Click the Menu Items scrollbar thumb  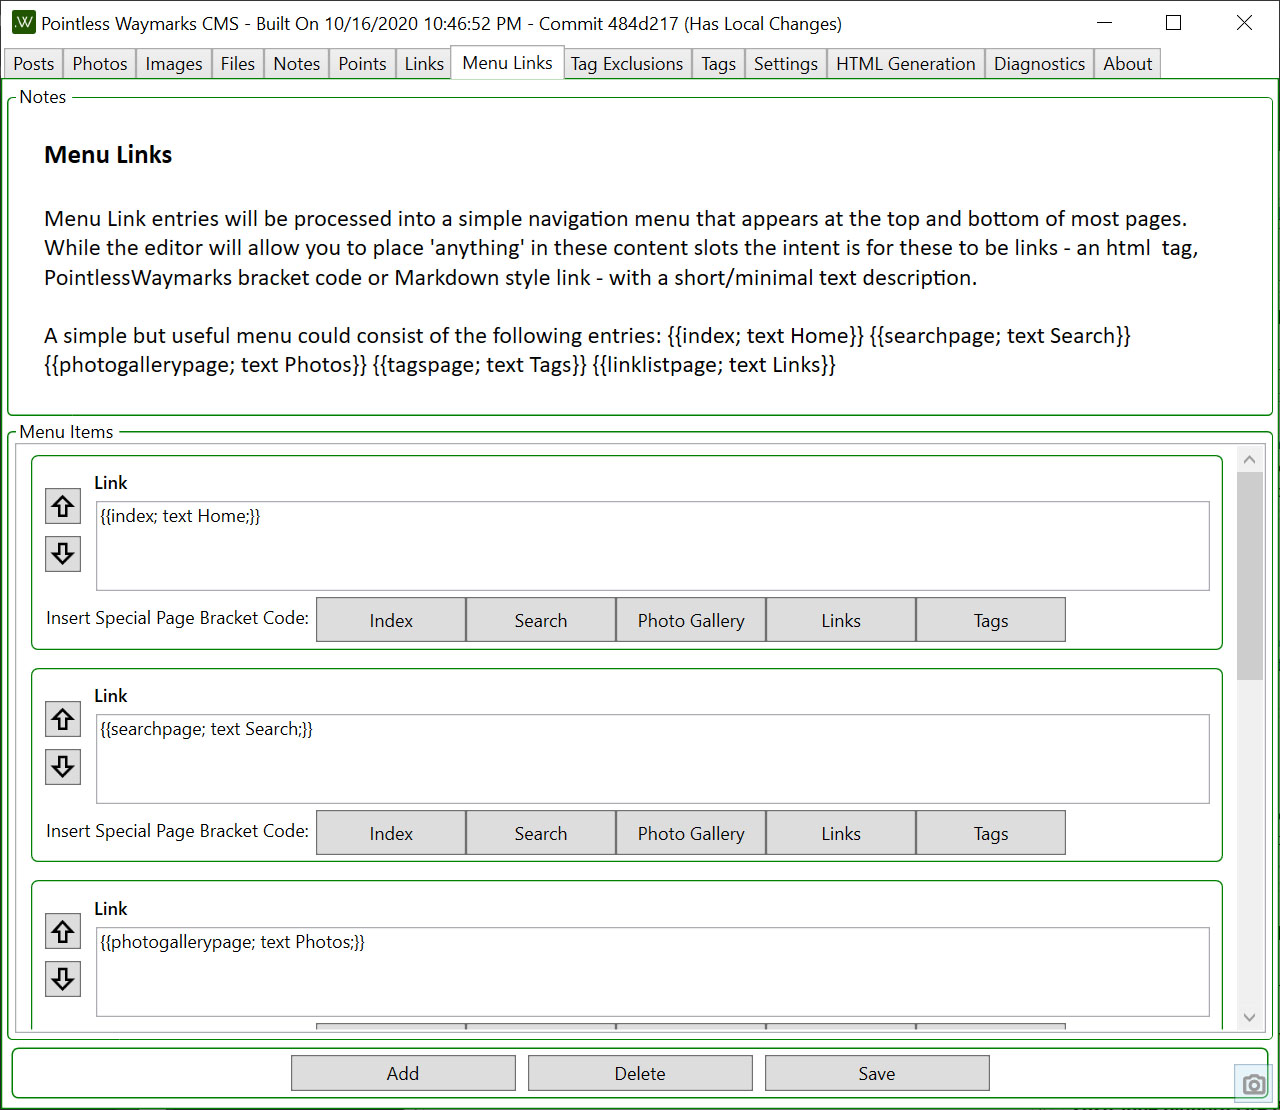[1250, 576]
